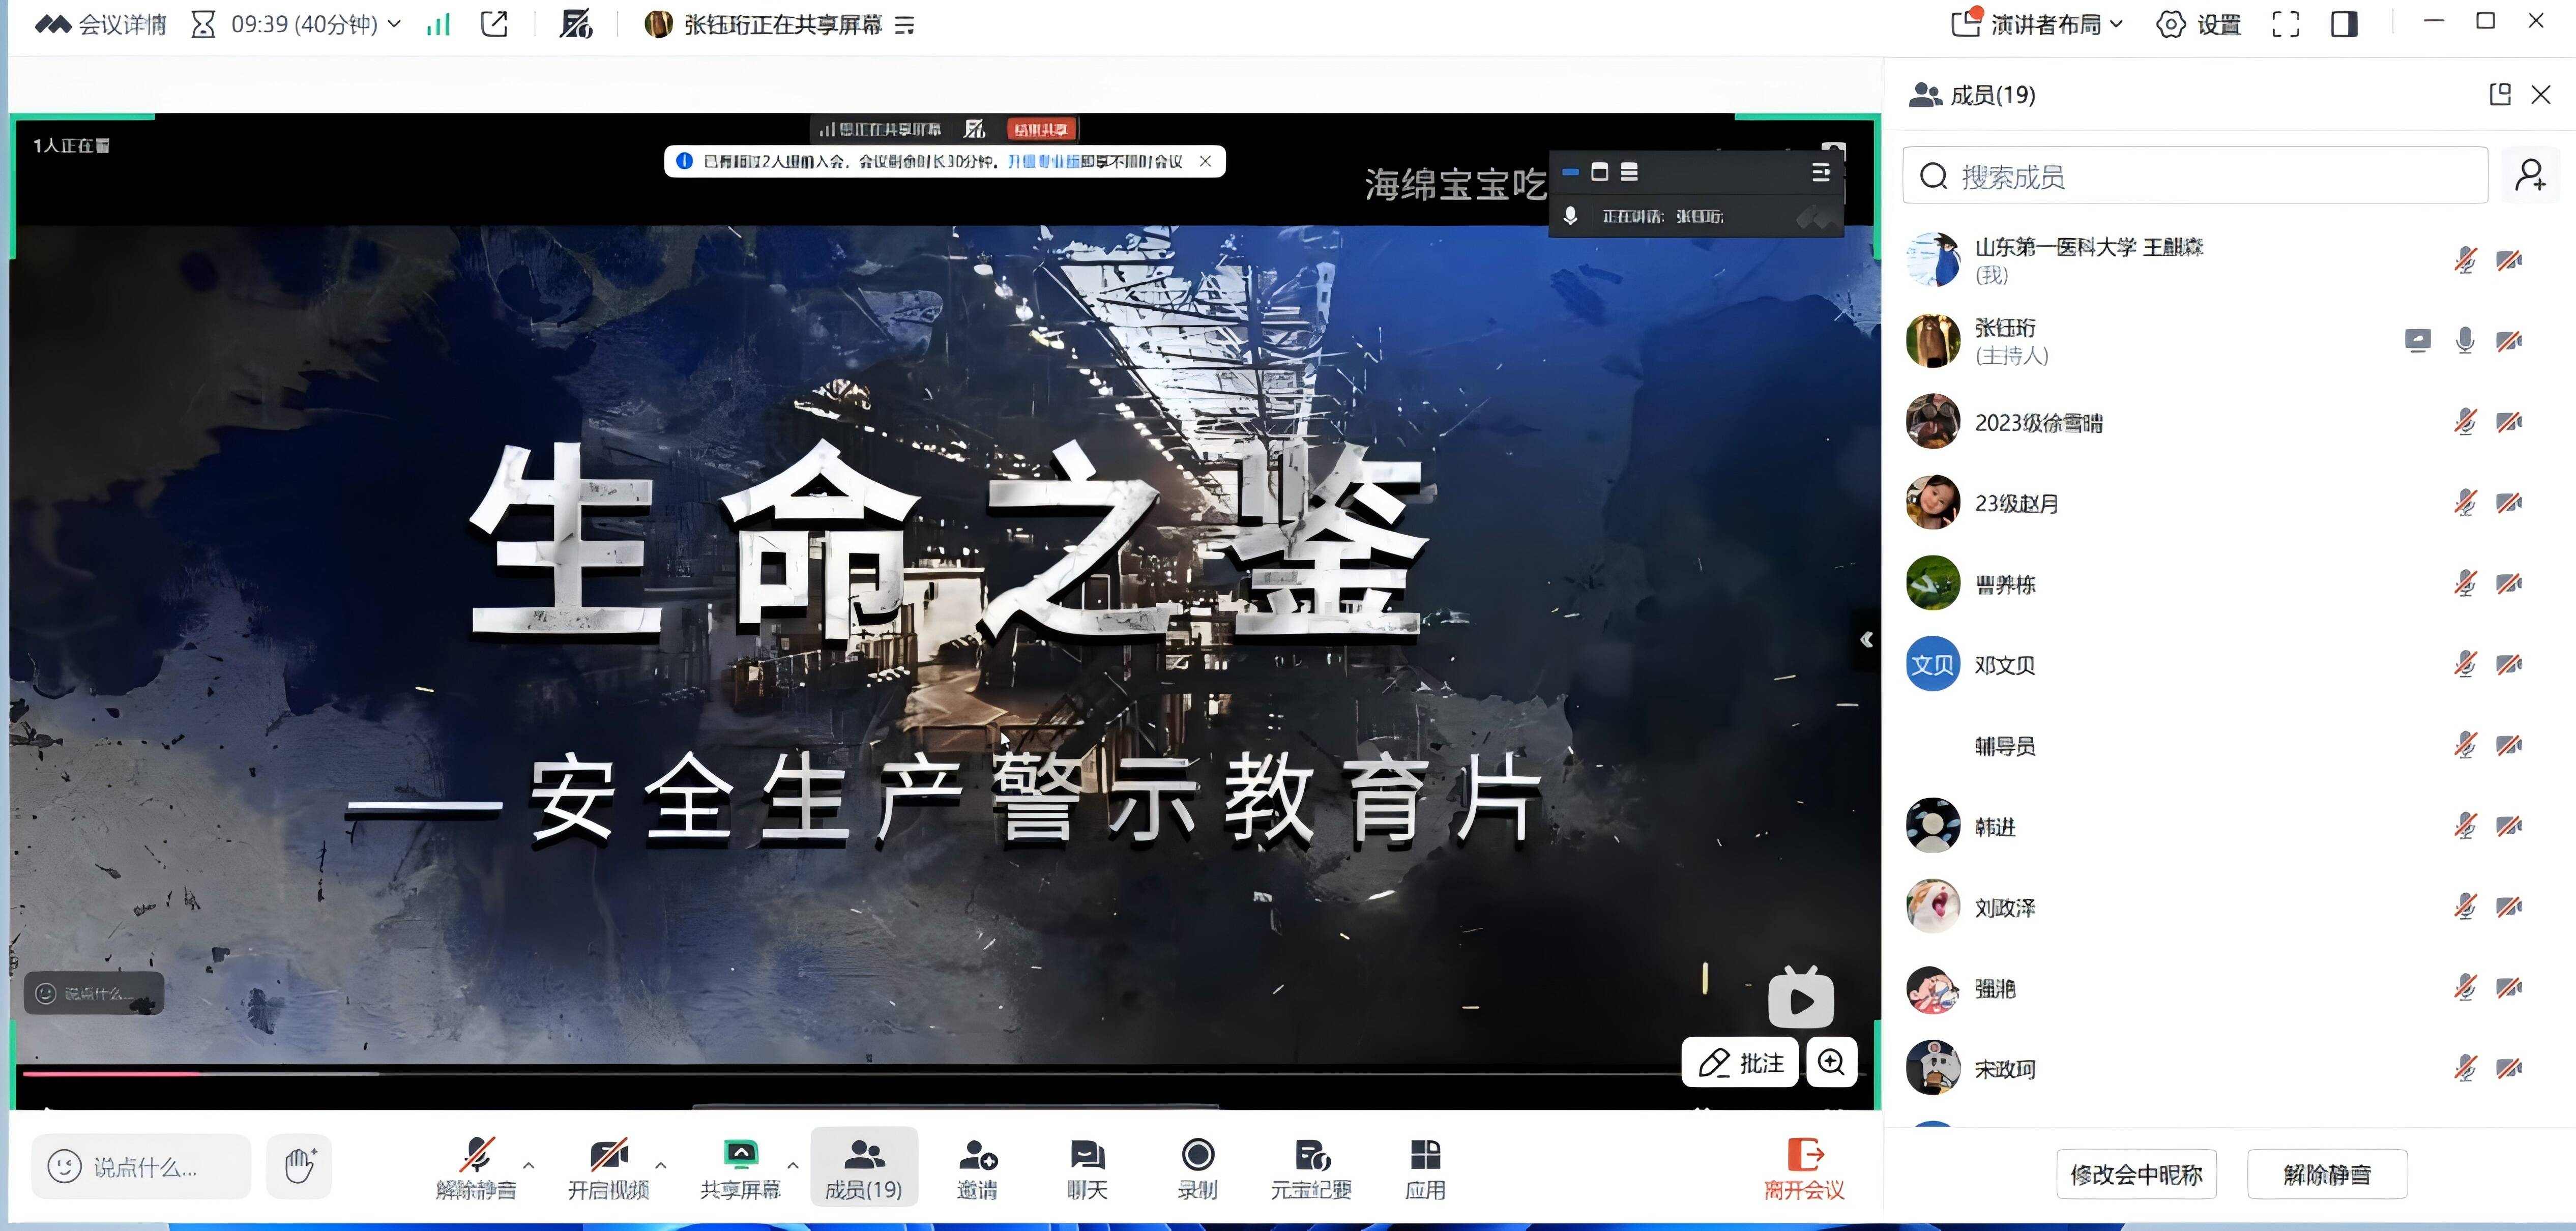This screenshot has height=1231, width=2576.
Task: Click the add member icon beside search
Action: pos(2530,176)
